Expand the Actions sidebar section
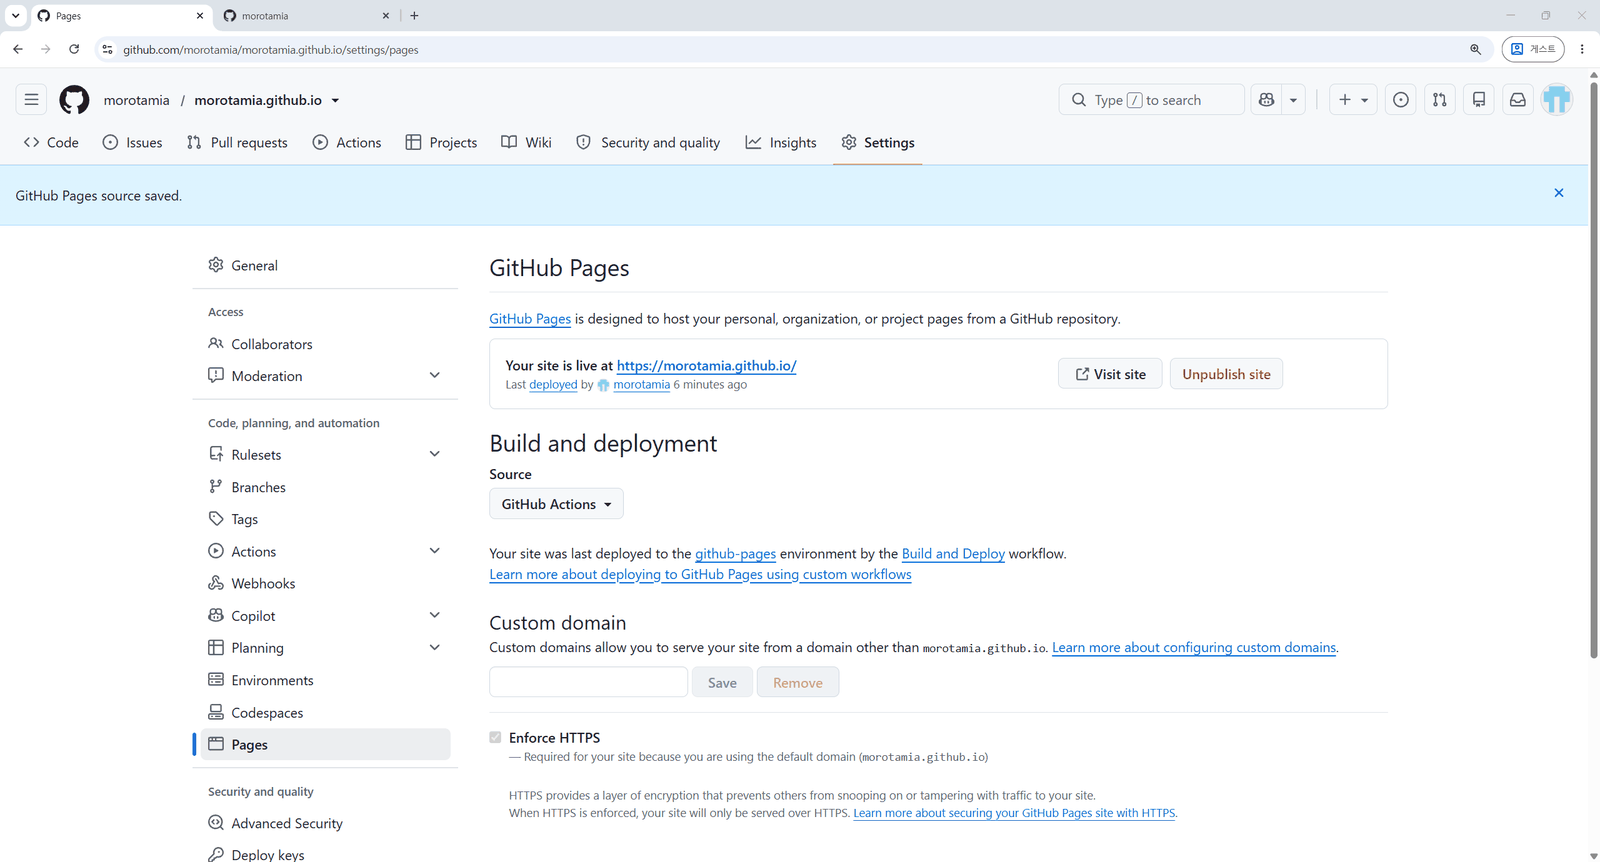The image size is (1600, 862). [x=435, y=551]
